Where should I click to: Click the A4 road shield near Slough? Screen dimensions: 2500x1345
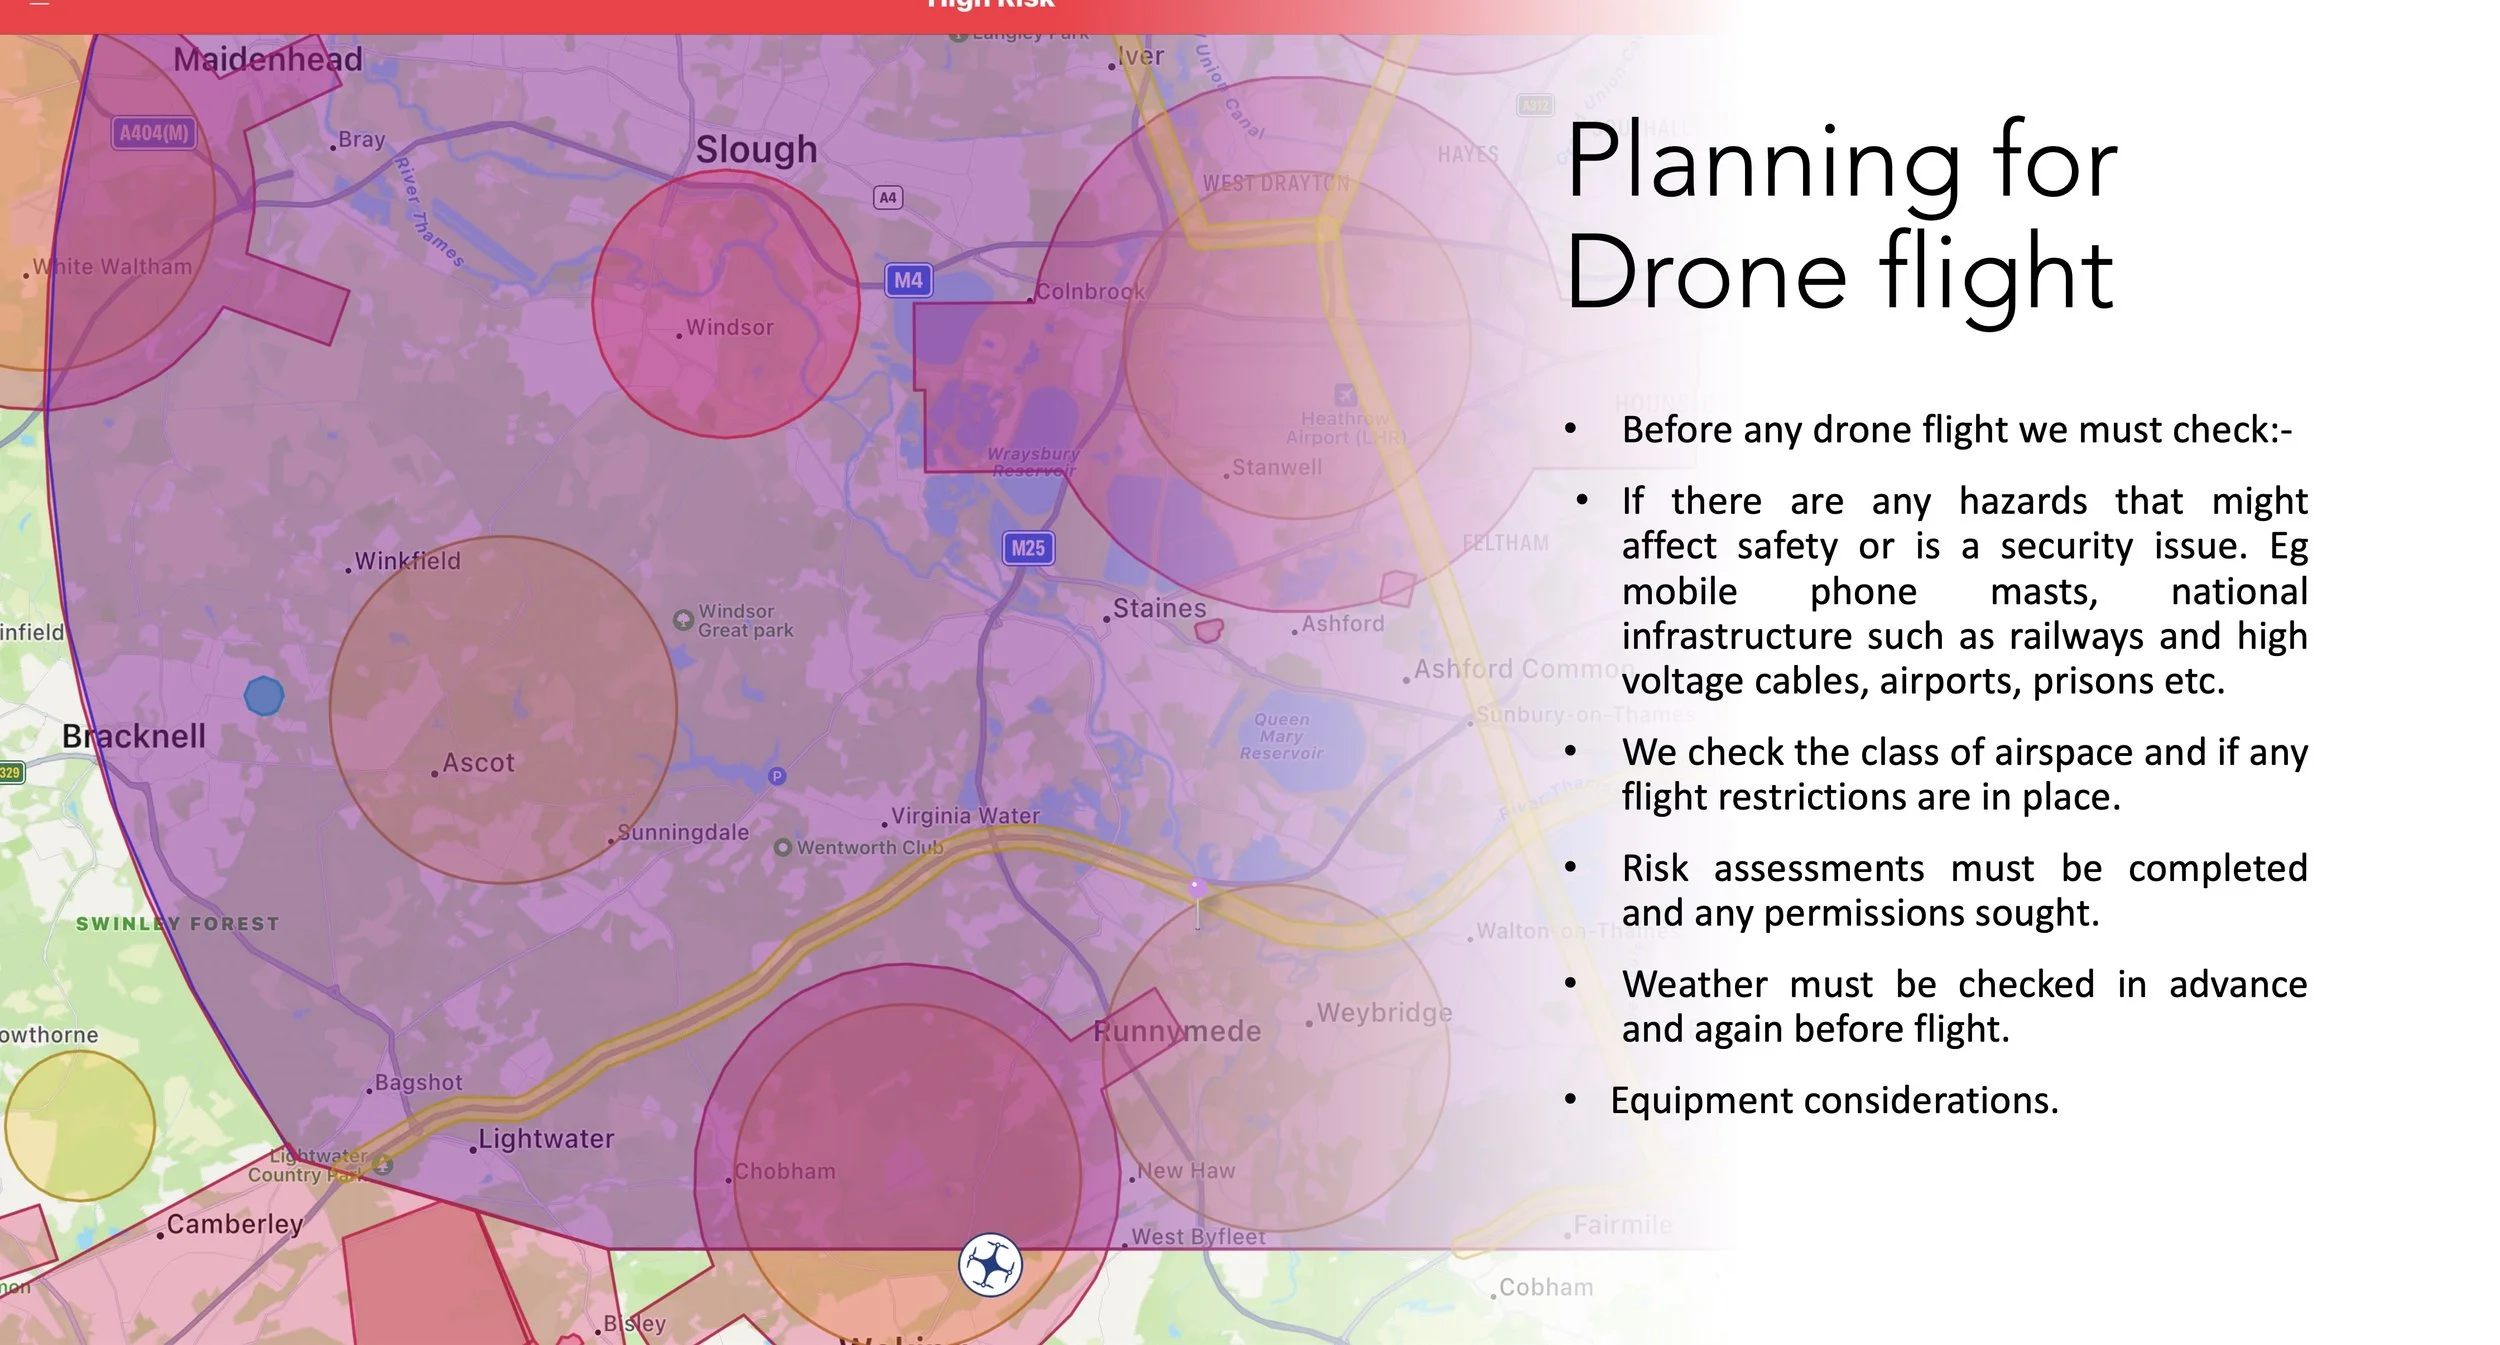pos(887,198)
